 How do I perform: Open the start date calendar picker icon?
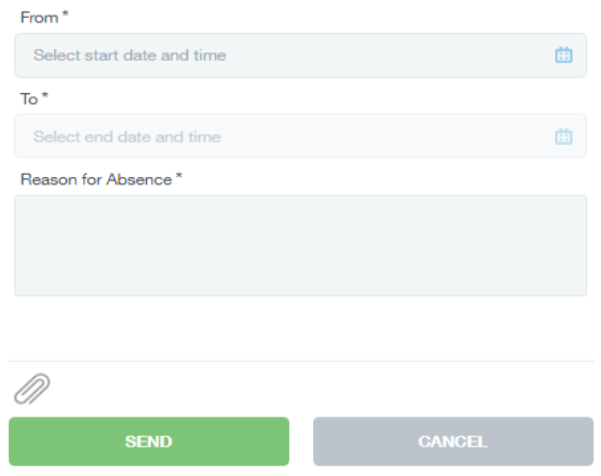(x=563, y=55)
